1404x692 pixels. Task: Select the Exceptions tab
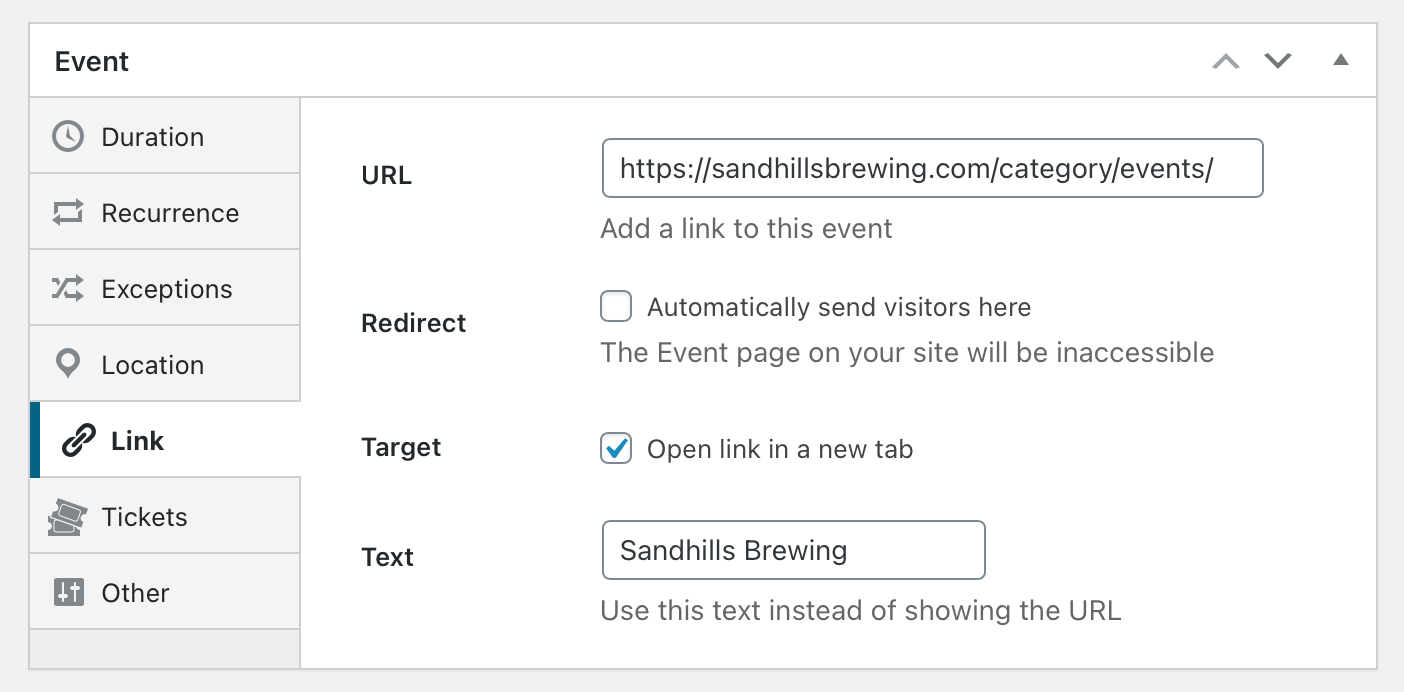[166, 288]
